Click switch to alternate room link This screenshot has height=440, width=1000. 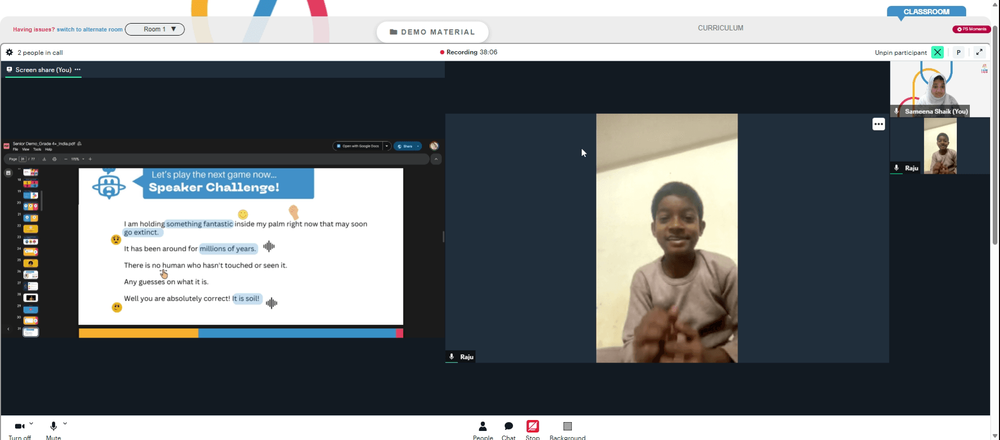coord(90,29)
